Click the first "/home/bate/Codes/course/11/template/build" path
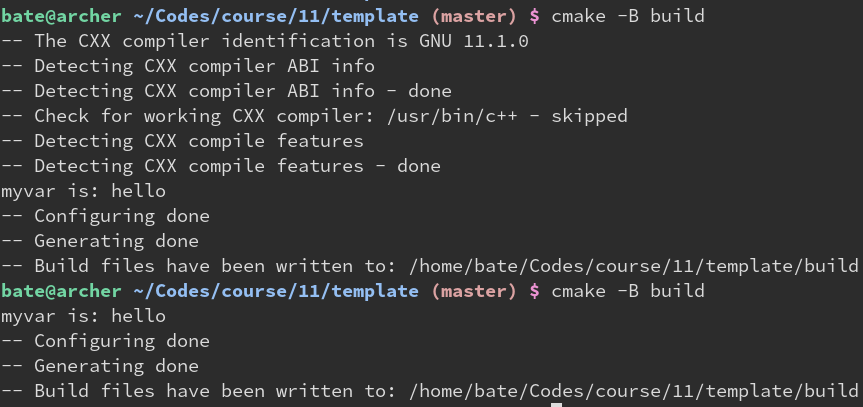 tap(634, 266)
